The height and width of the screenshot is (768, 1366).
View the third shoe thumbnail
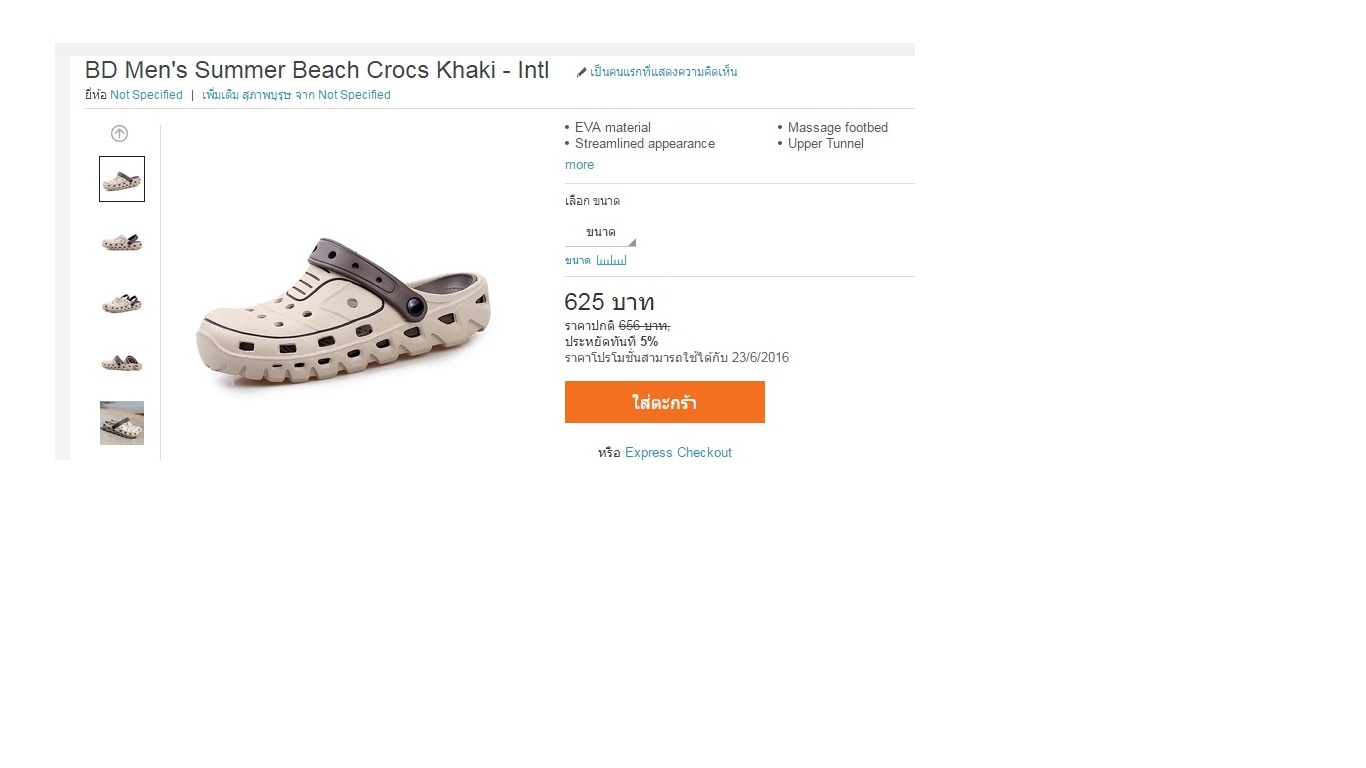[x=122, y=302]
